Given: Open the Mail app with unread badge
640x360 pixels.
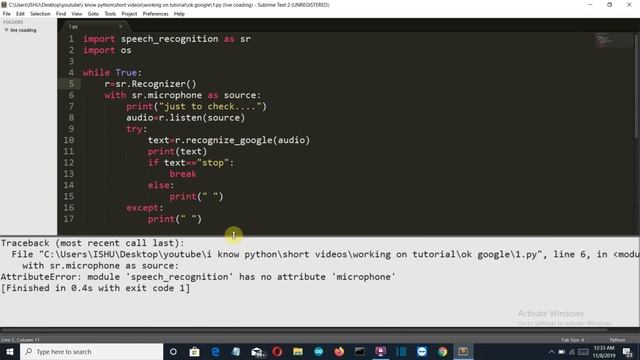Looking at the screenshot, I should tap(257, 351).
